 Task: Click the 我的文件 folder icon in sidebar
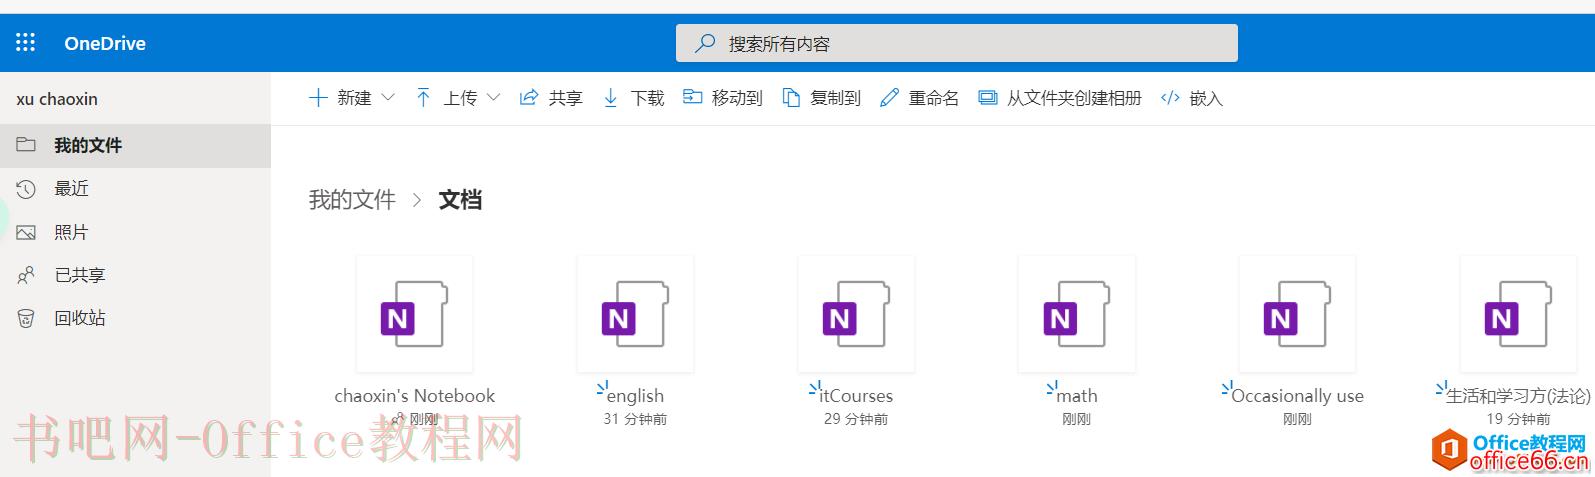click(26, 145)
